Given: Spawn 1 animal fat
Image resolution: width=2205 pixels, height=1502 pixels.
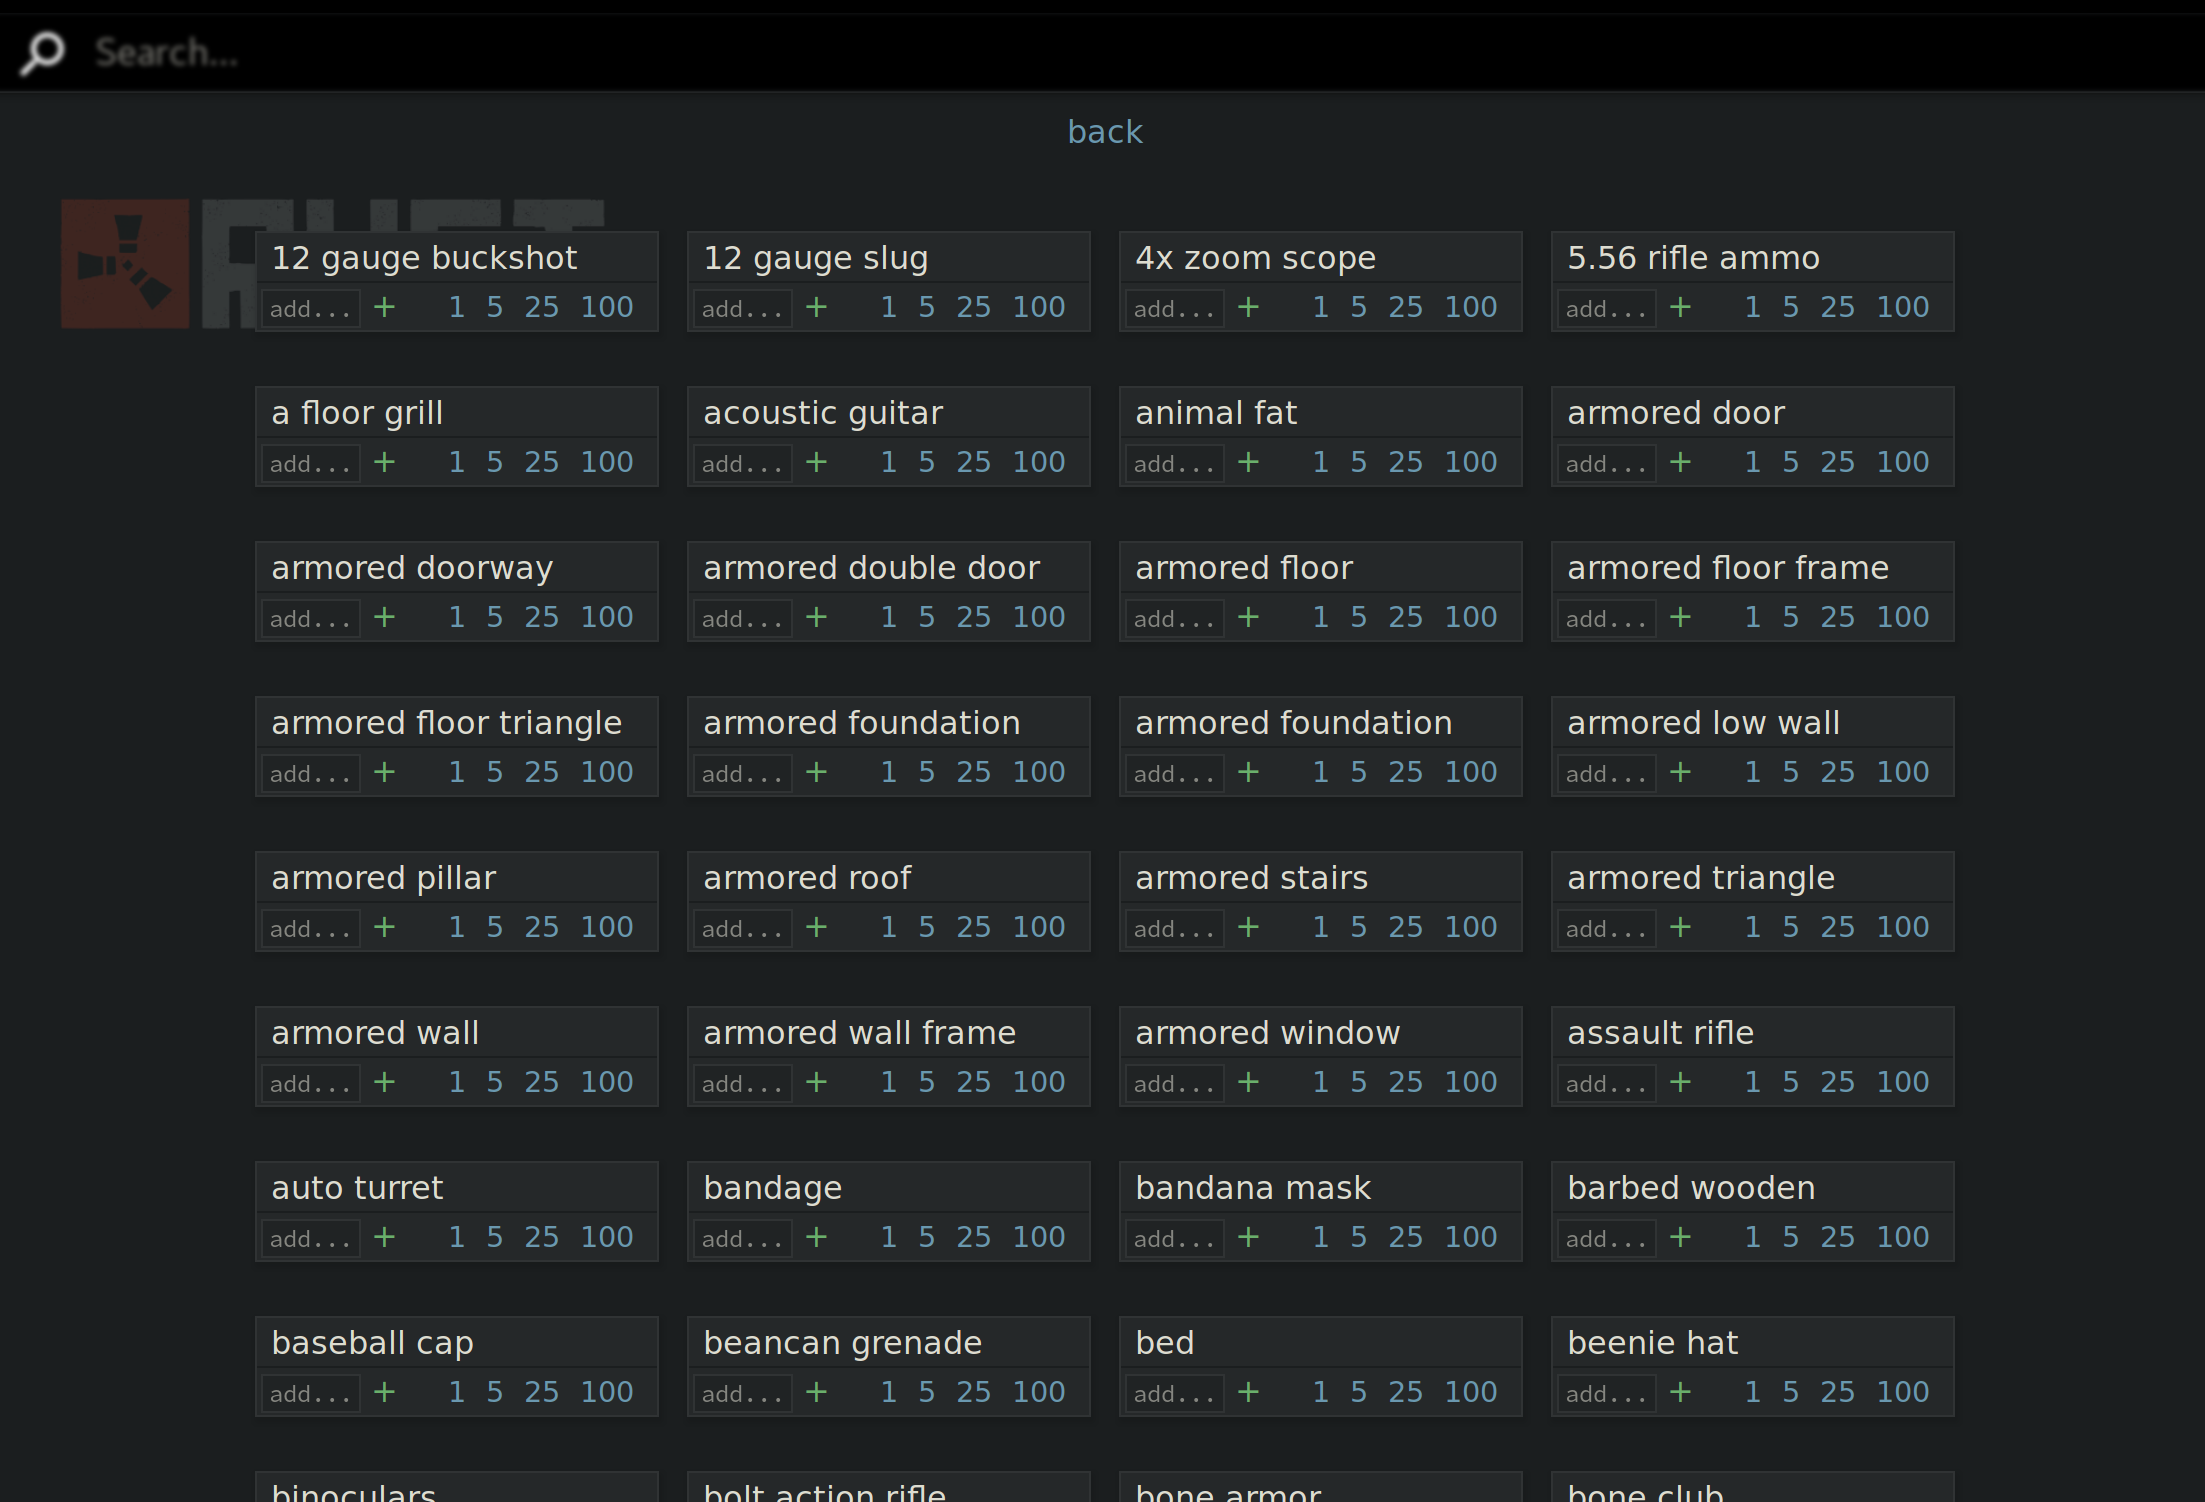Looking at the screenshot, I should coord(1319,462).
